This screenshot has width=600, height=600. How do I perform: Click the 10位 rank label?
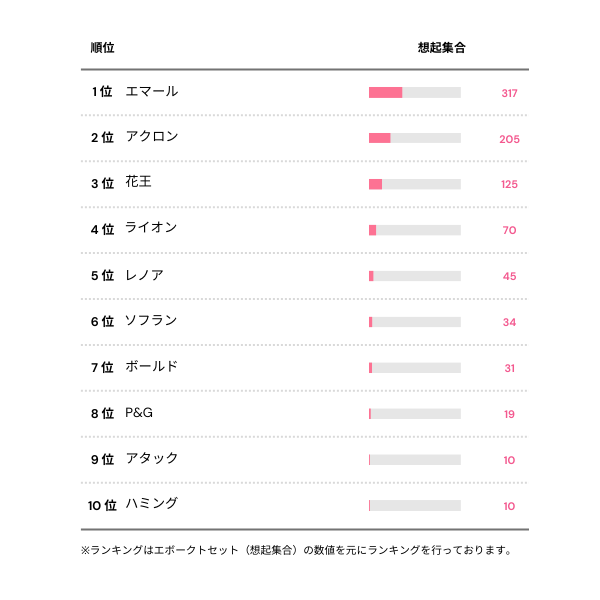click(103, 506)
